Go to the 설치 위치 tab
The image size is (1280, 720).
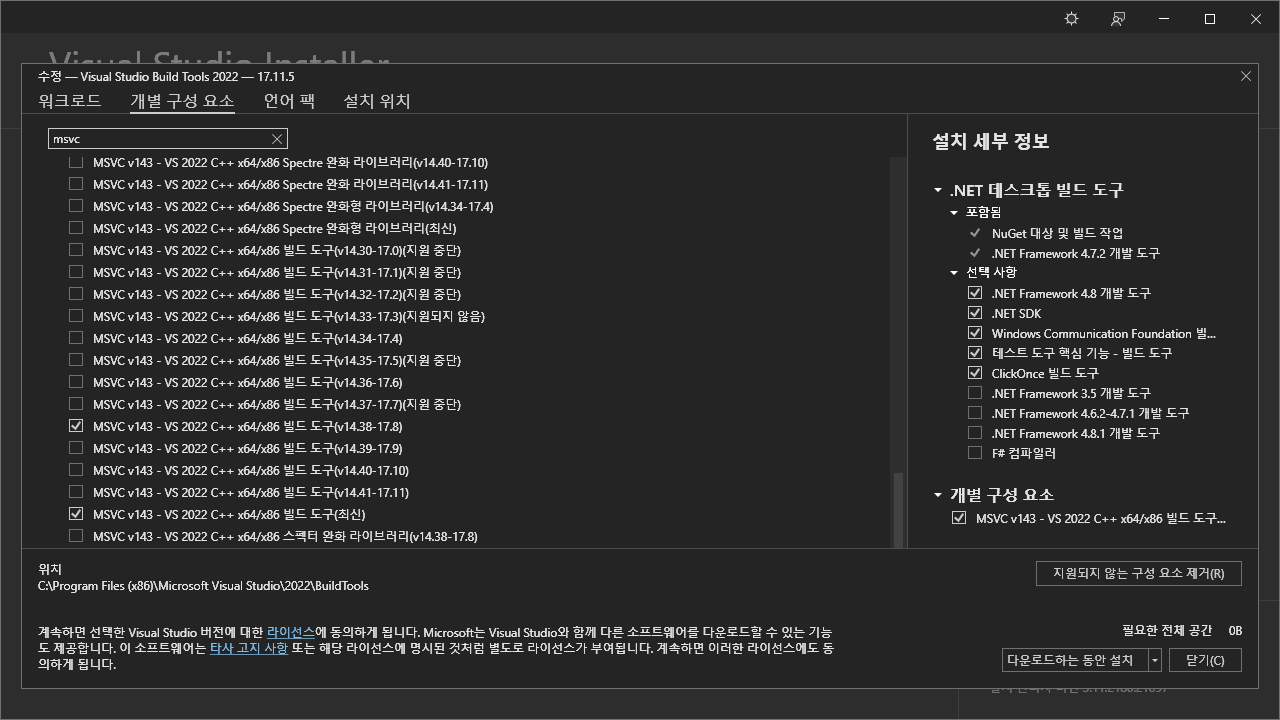point(377,101)
